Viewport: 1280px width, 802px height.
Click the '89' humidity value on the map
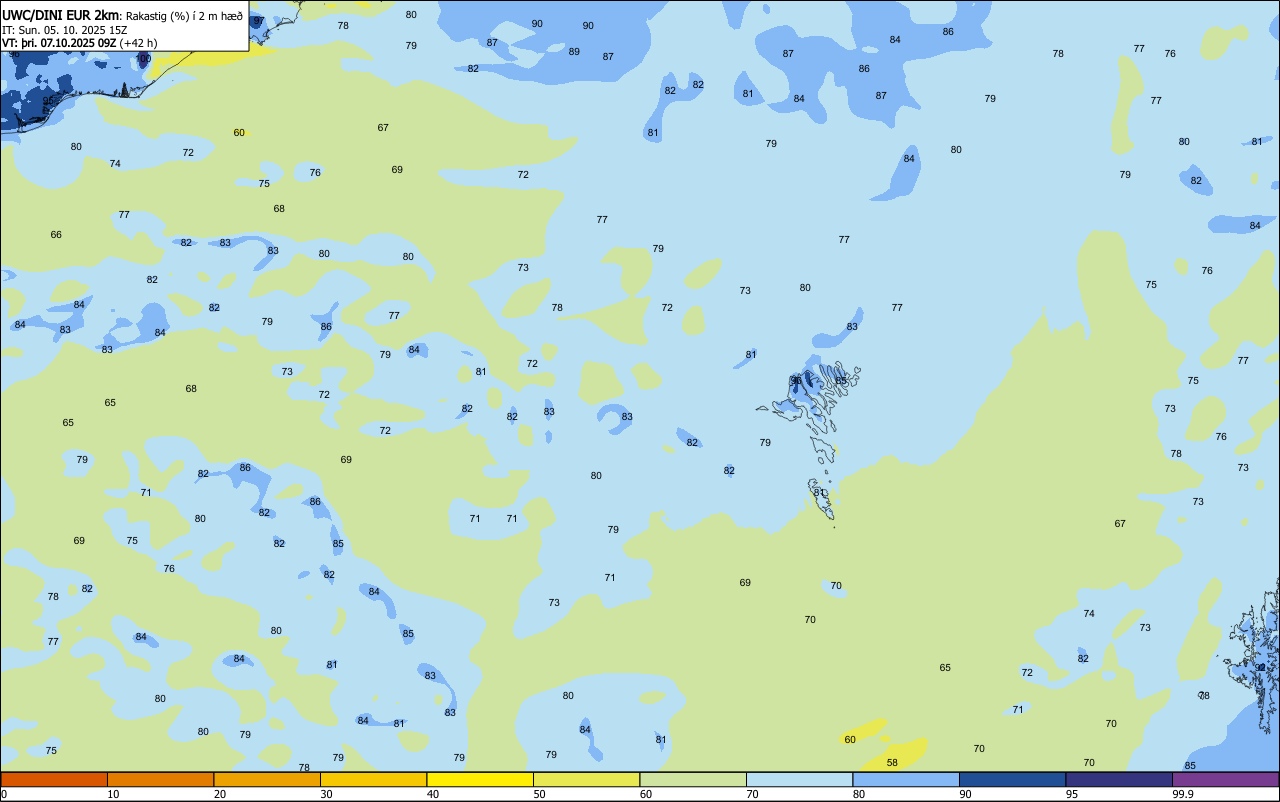click(574, 51)
